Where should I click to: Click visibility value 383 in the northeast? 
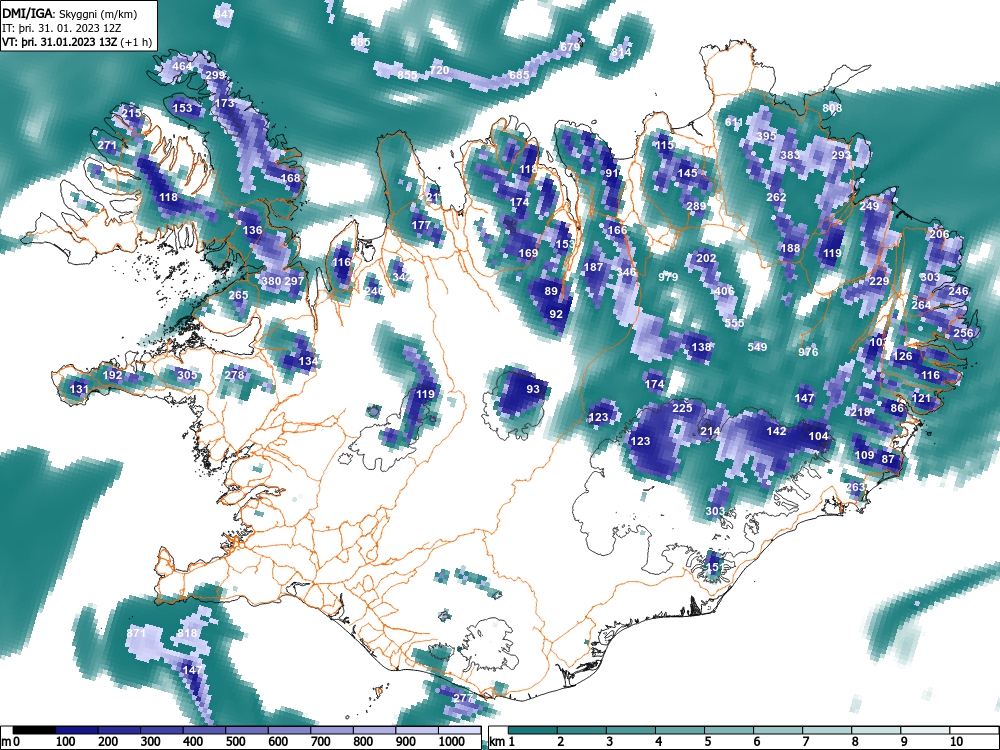tap(790, 155)
